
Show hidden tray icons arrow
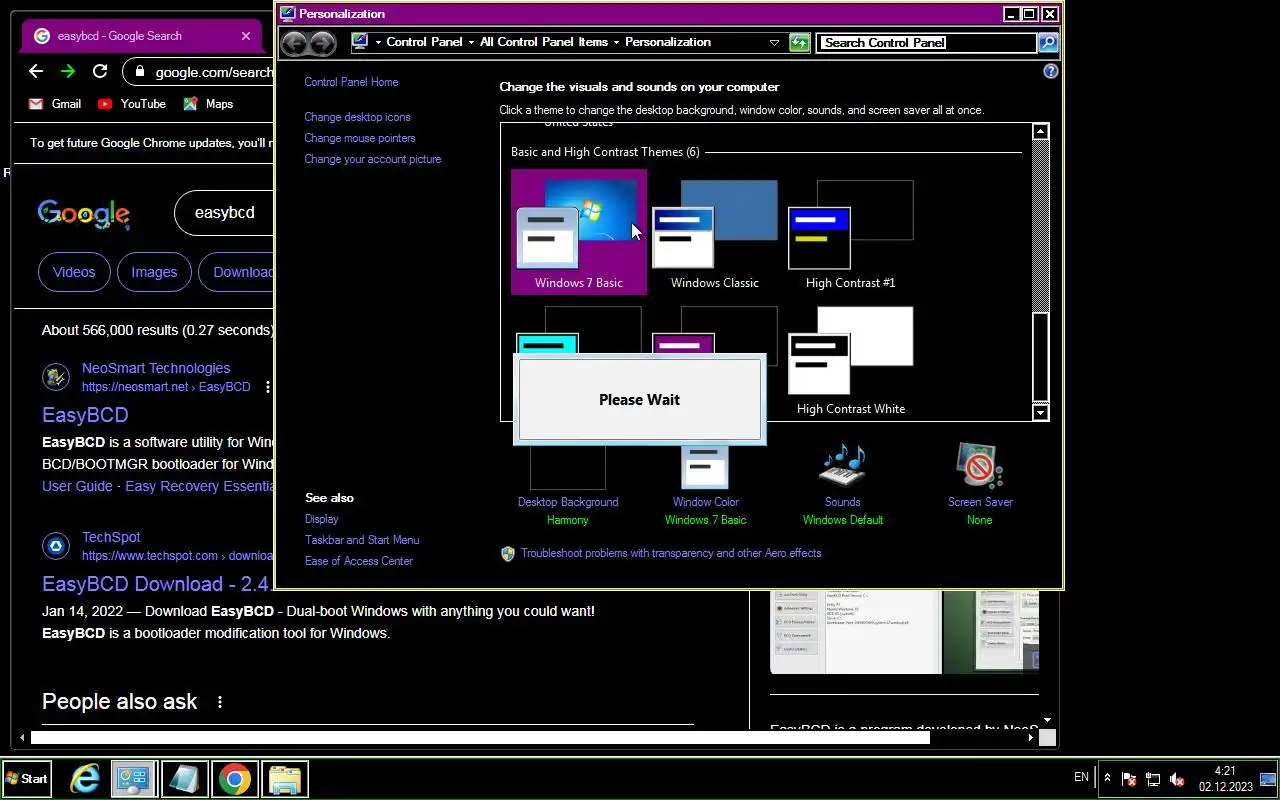tap(1107, 778)
